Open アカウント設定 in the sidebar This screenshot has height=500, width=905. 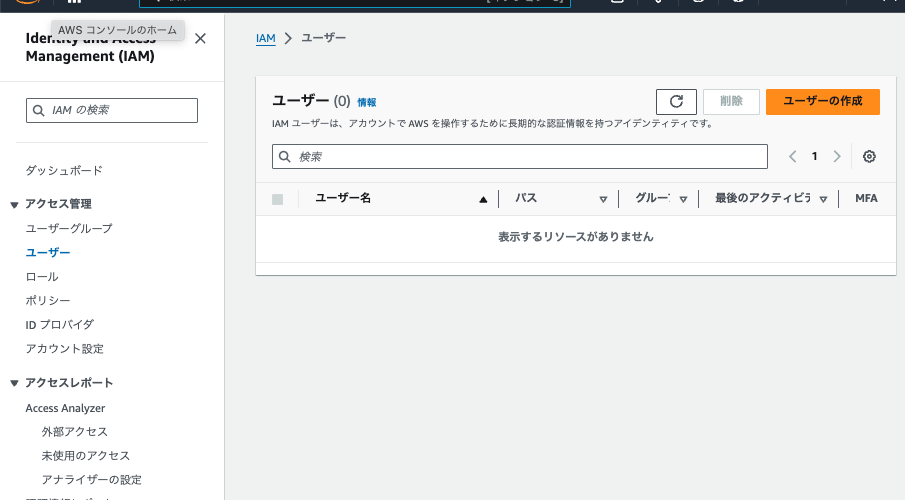pyautogui.click(x=65, y=349)
